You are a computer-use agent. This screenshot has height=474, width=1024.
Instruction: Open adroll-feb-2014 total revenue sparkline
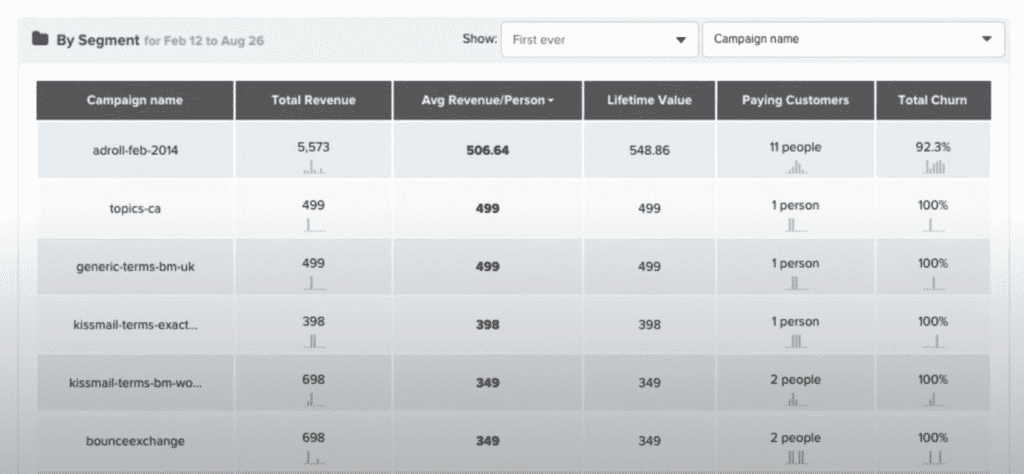pyautogui.click(x=313, y=167)
